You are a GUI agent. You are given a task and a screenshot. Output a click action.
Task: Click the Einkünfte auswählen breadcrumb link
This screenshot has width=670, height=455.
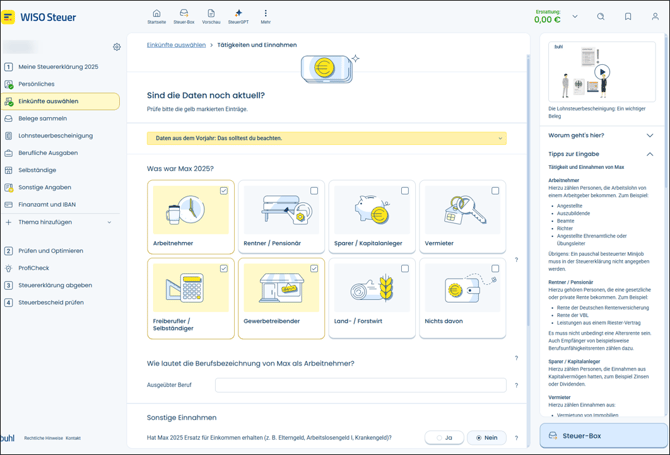pos(176,45)
